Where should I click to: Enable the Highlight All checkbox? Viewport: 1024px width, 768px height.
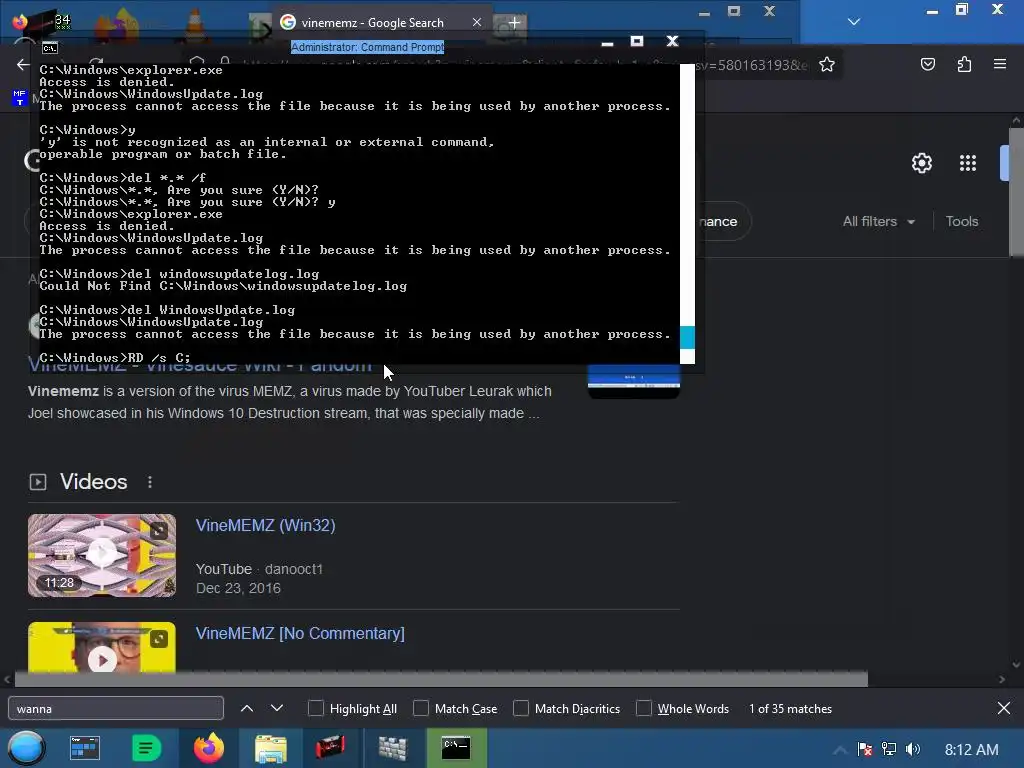(x=315, y=708)
